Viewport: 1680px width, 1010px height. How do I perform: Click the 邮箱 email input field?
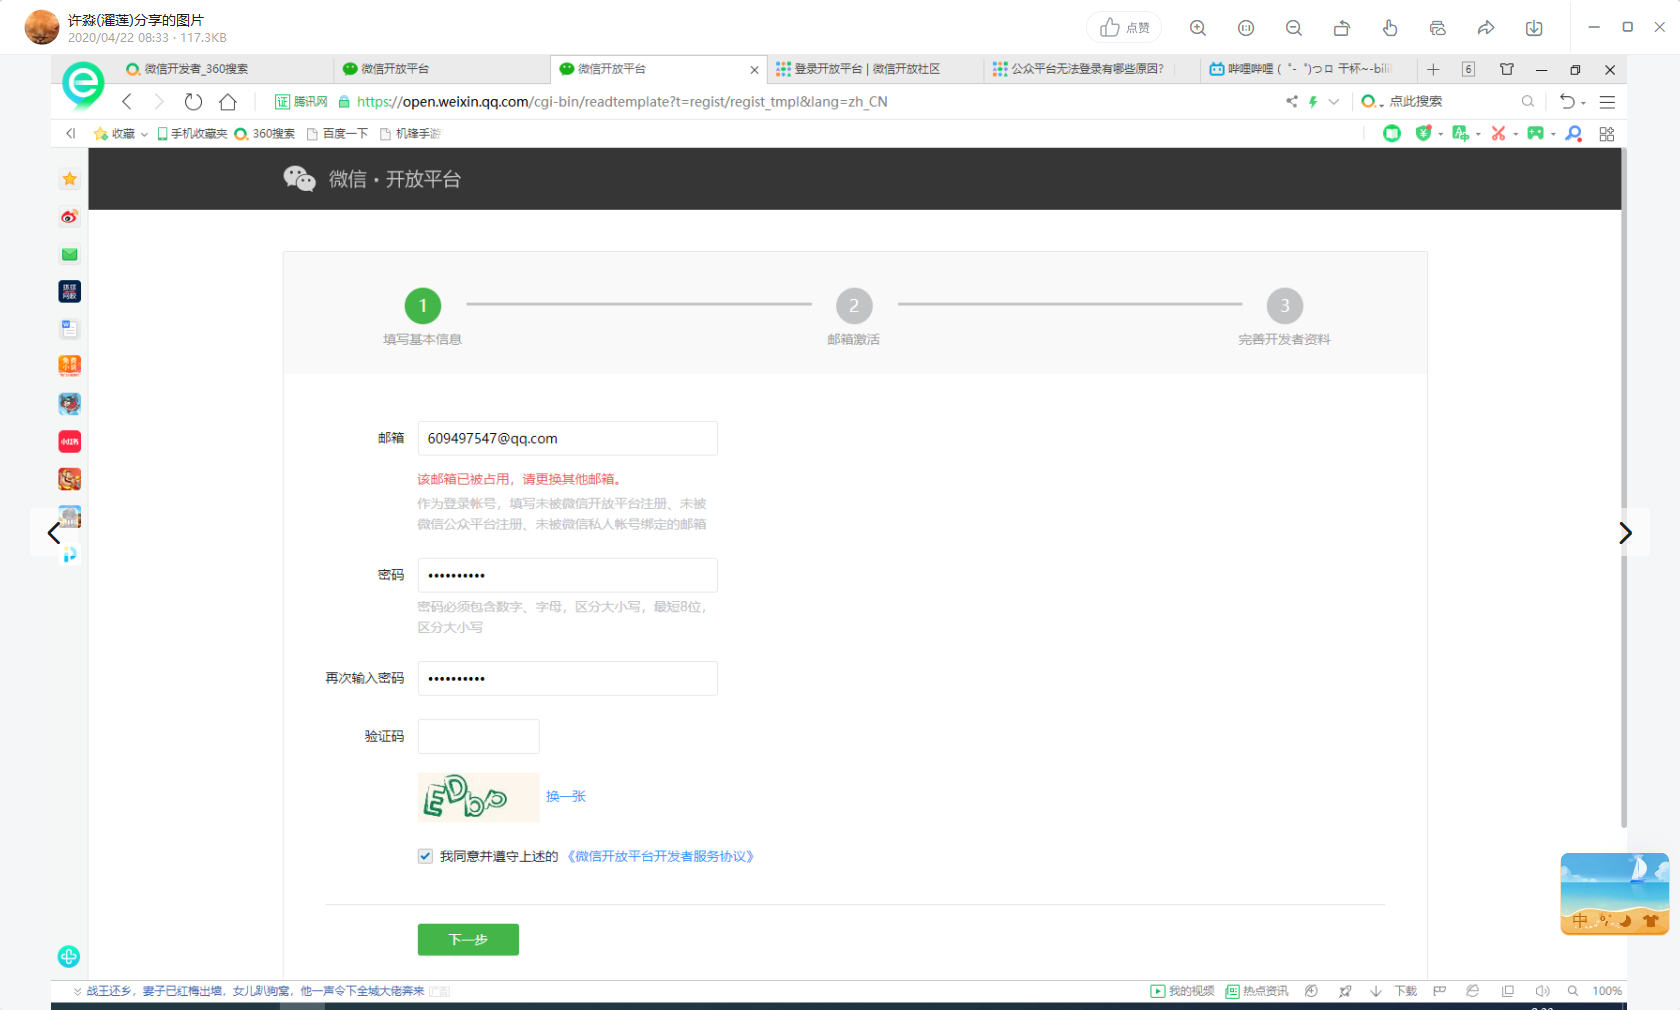point(567,438)
